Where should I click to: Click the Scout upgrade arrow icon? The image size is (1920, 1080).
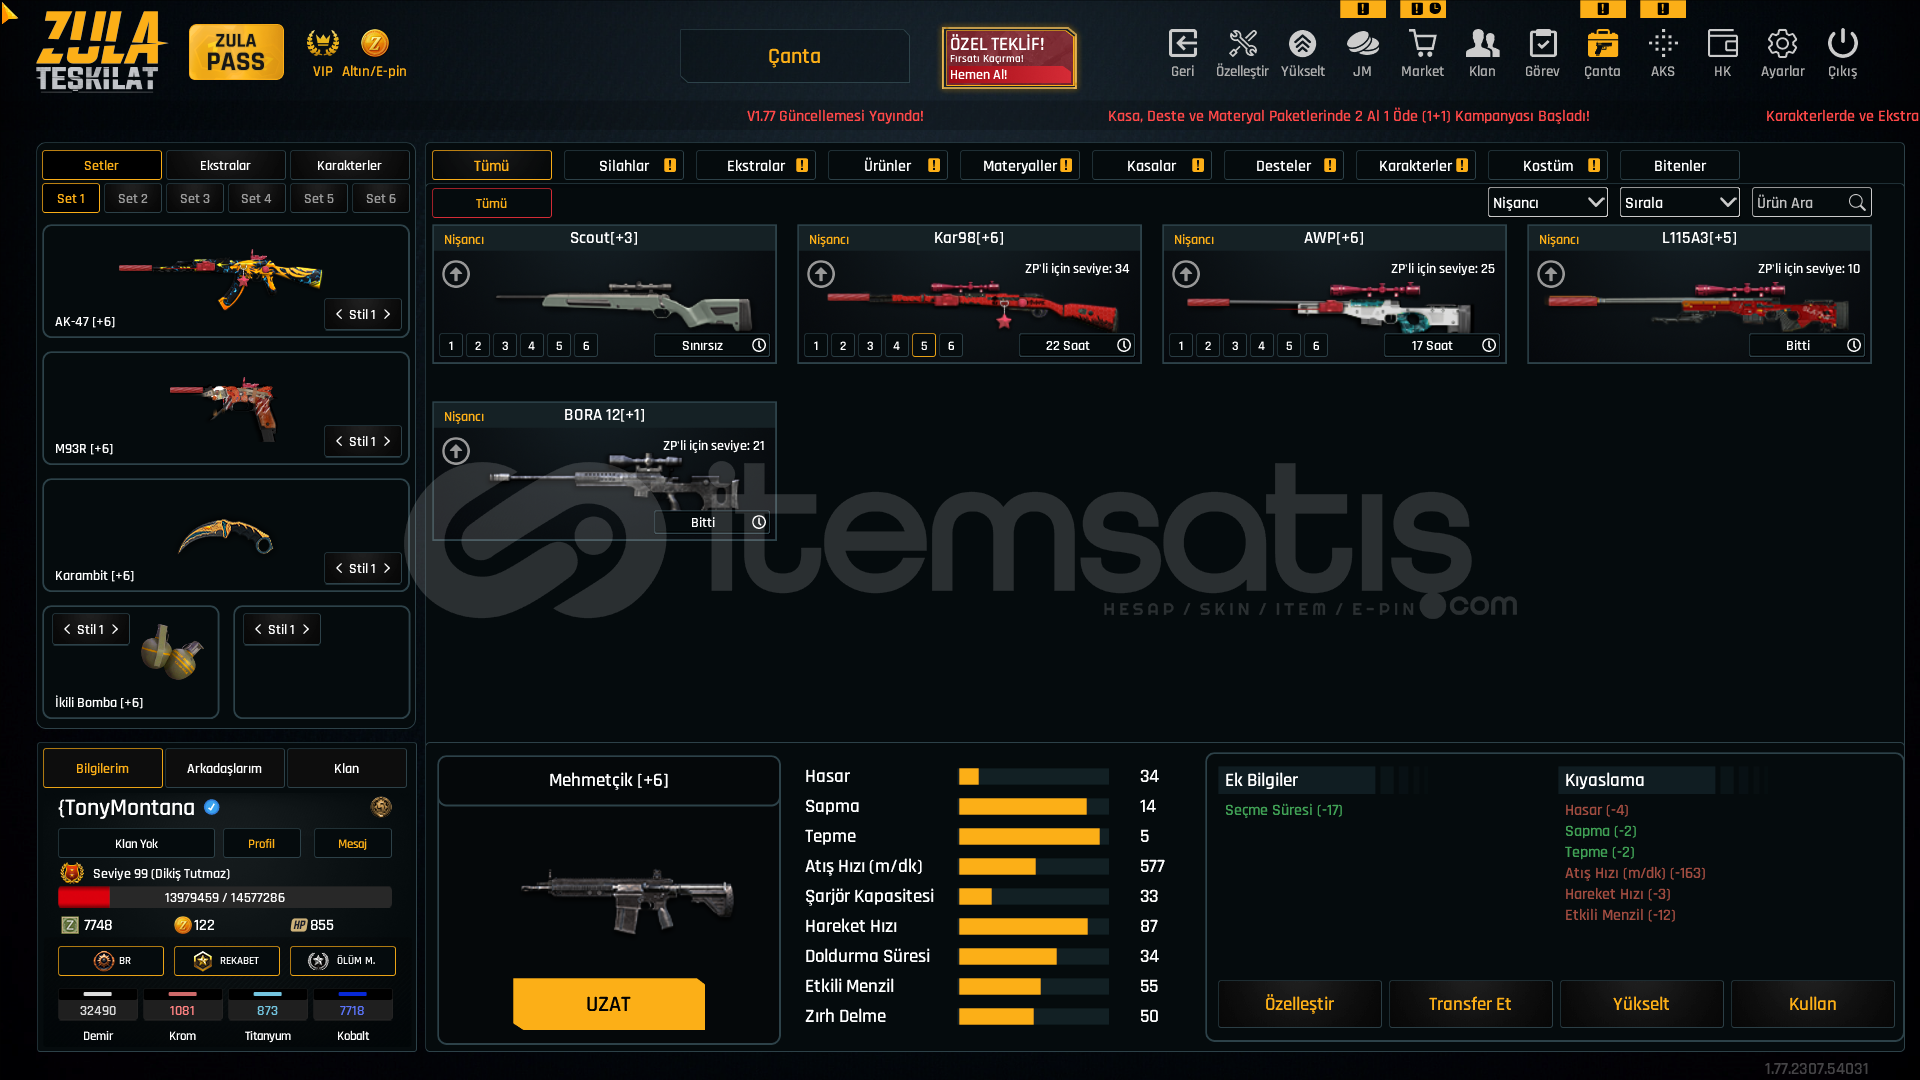(456, 274)
